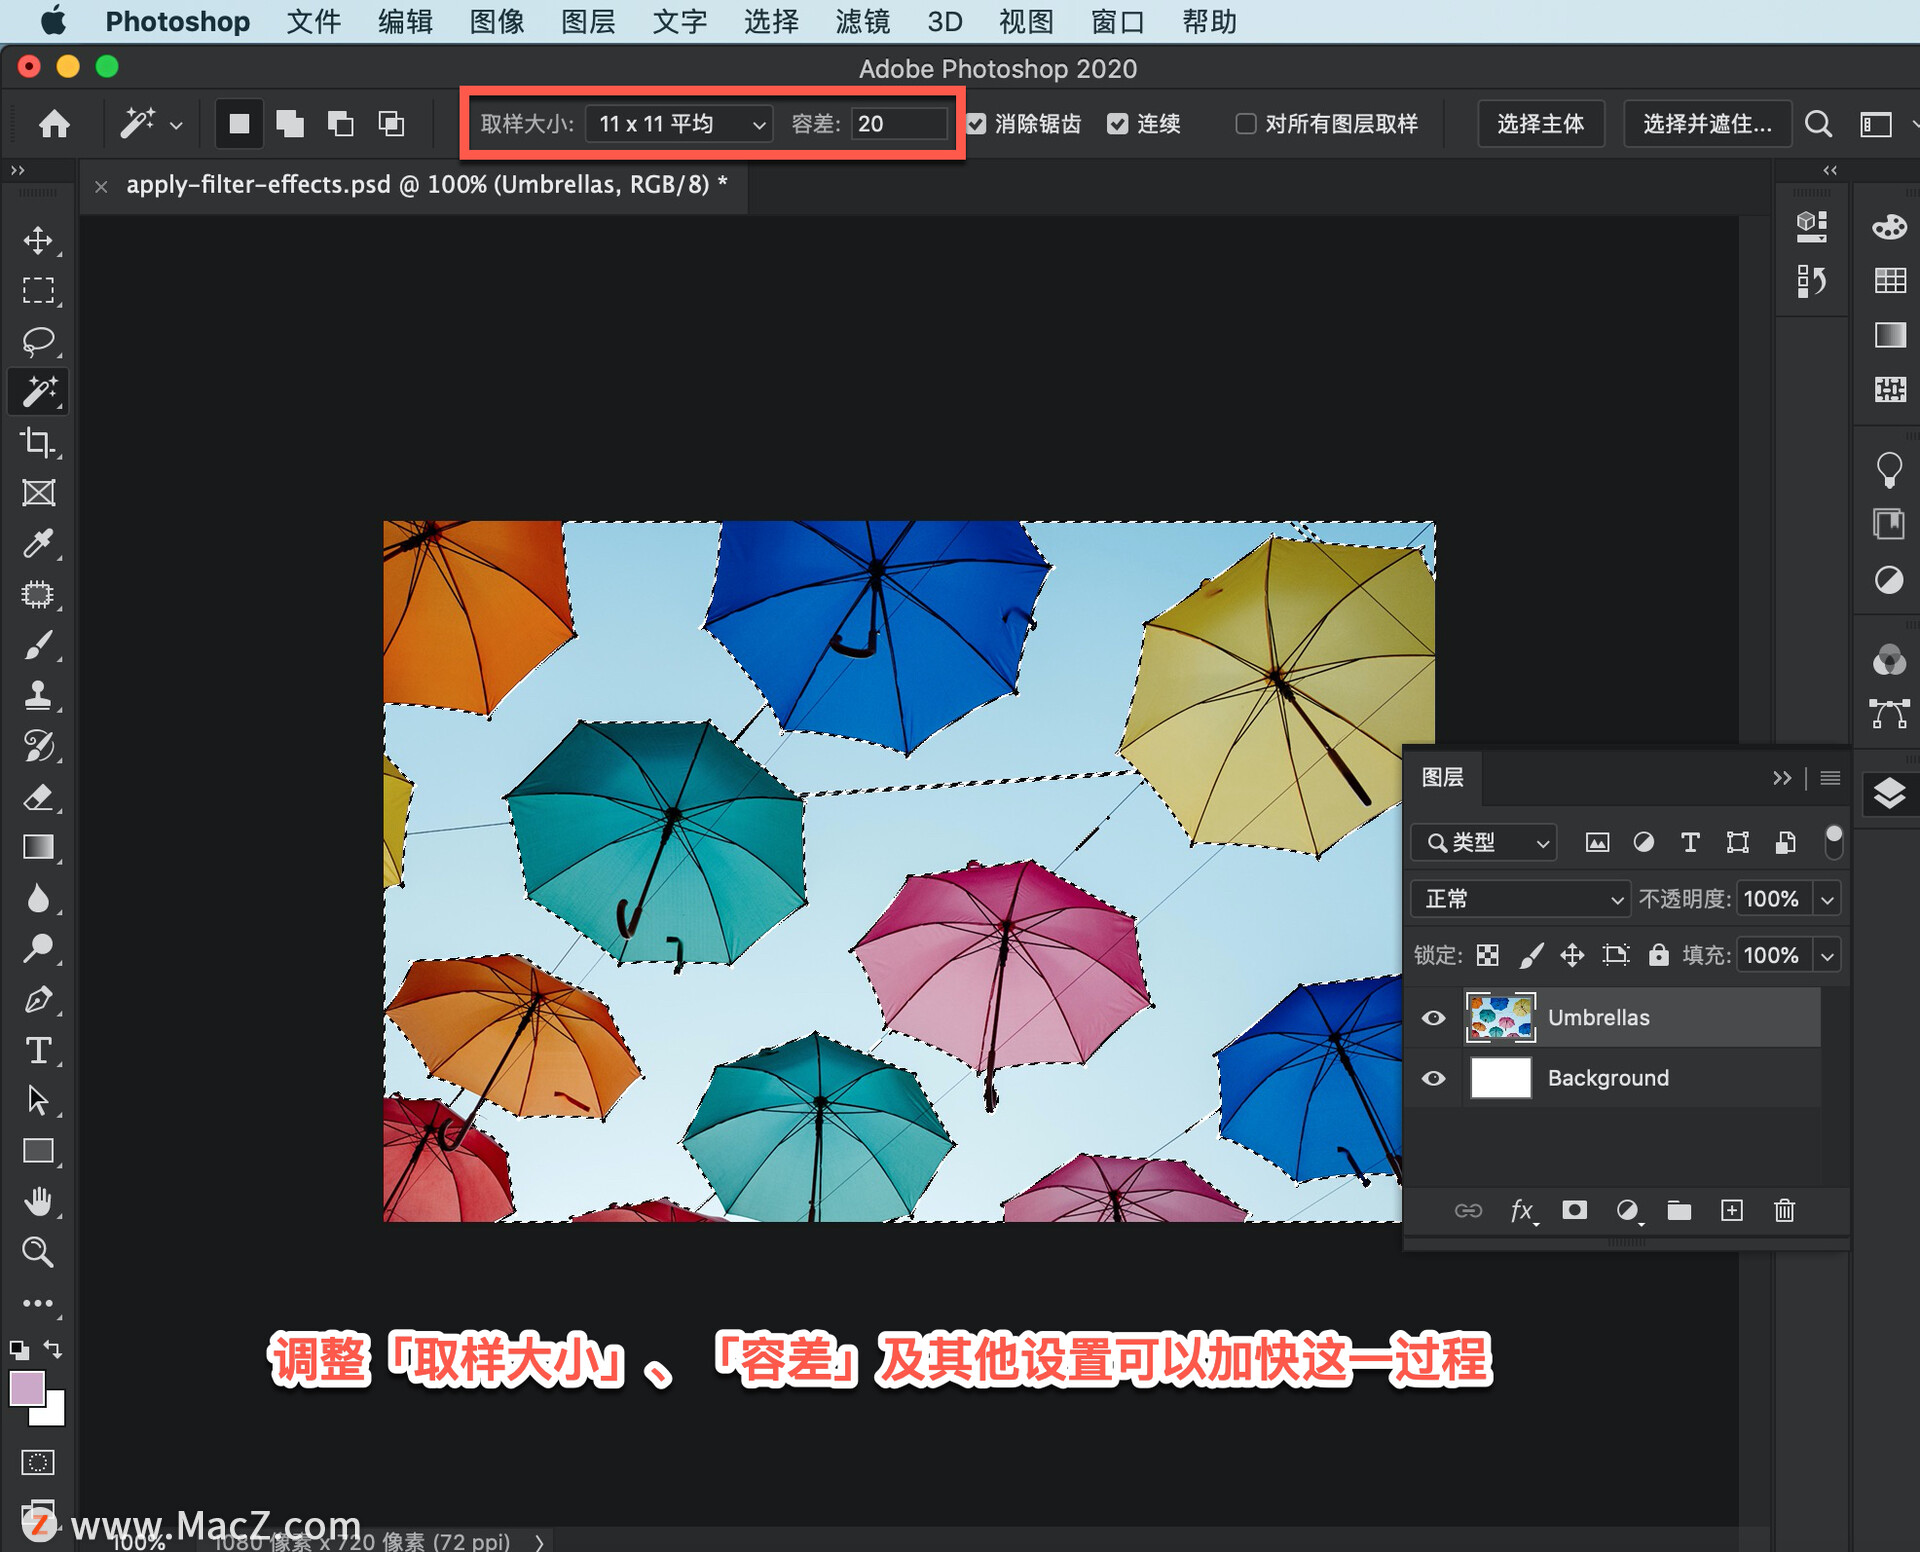Select the Magic Wand tool in toolbar
1920x1552 pixels.
click(38, 392)
